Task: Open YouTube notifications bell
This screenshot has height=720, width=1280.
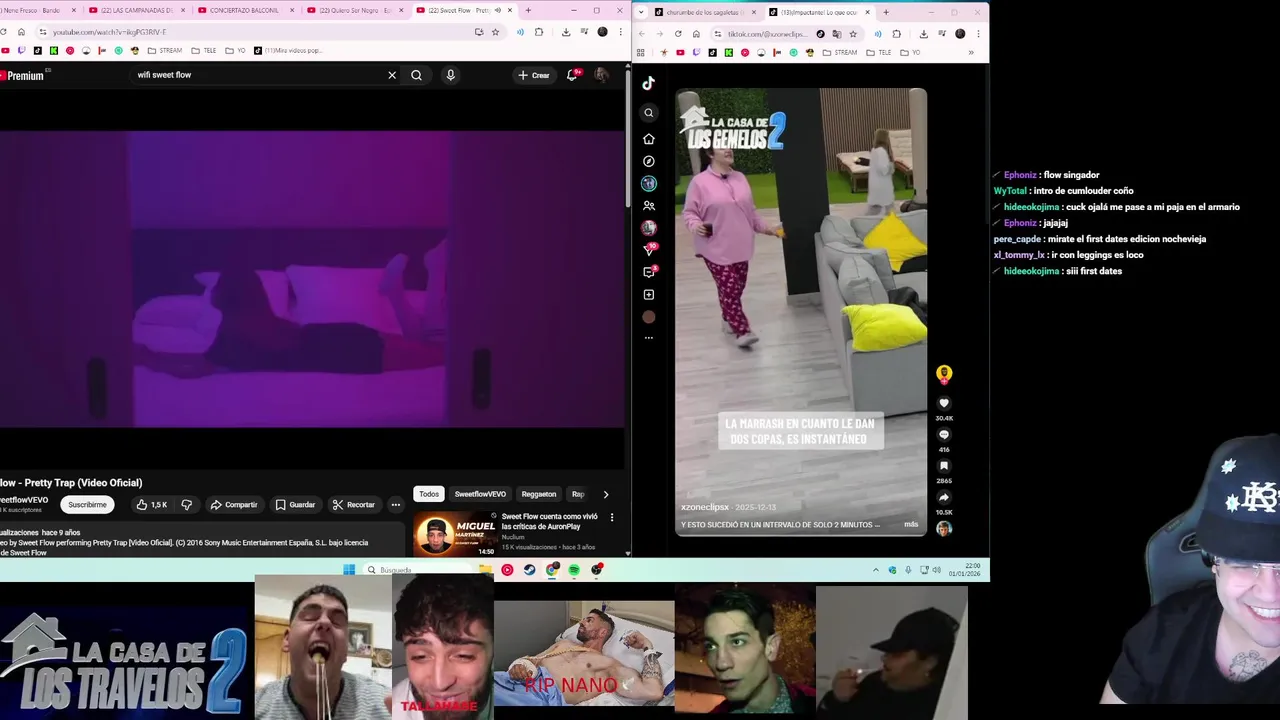Action: (x=572, y=75)
